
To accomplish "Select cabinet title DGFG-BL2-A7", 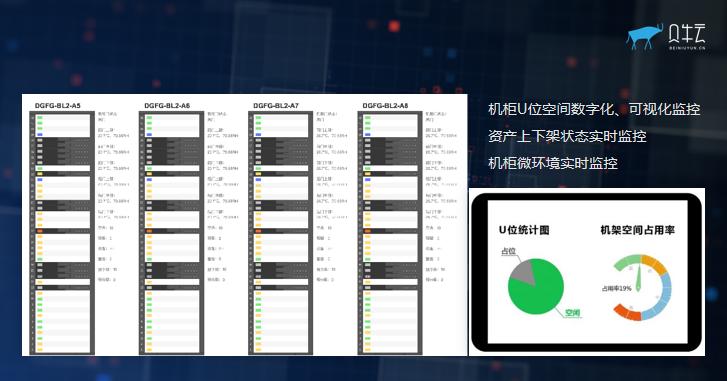I will click(276, 106).
